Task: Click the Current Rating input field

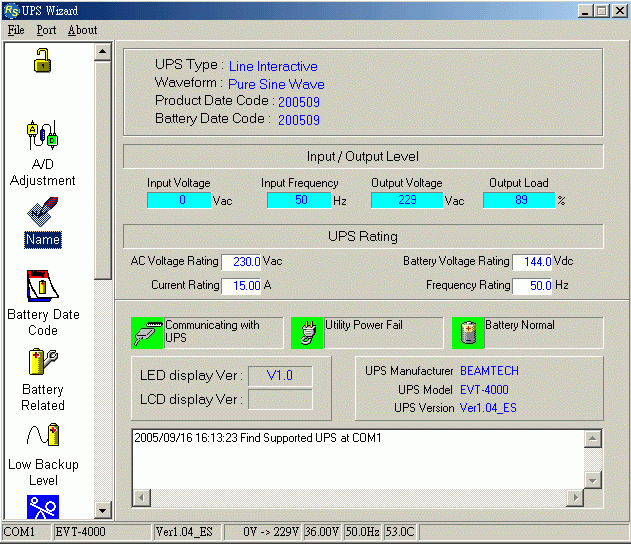Action: (x=241, y=286)
